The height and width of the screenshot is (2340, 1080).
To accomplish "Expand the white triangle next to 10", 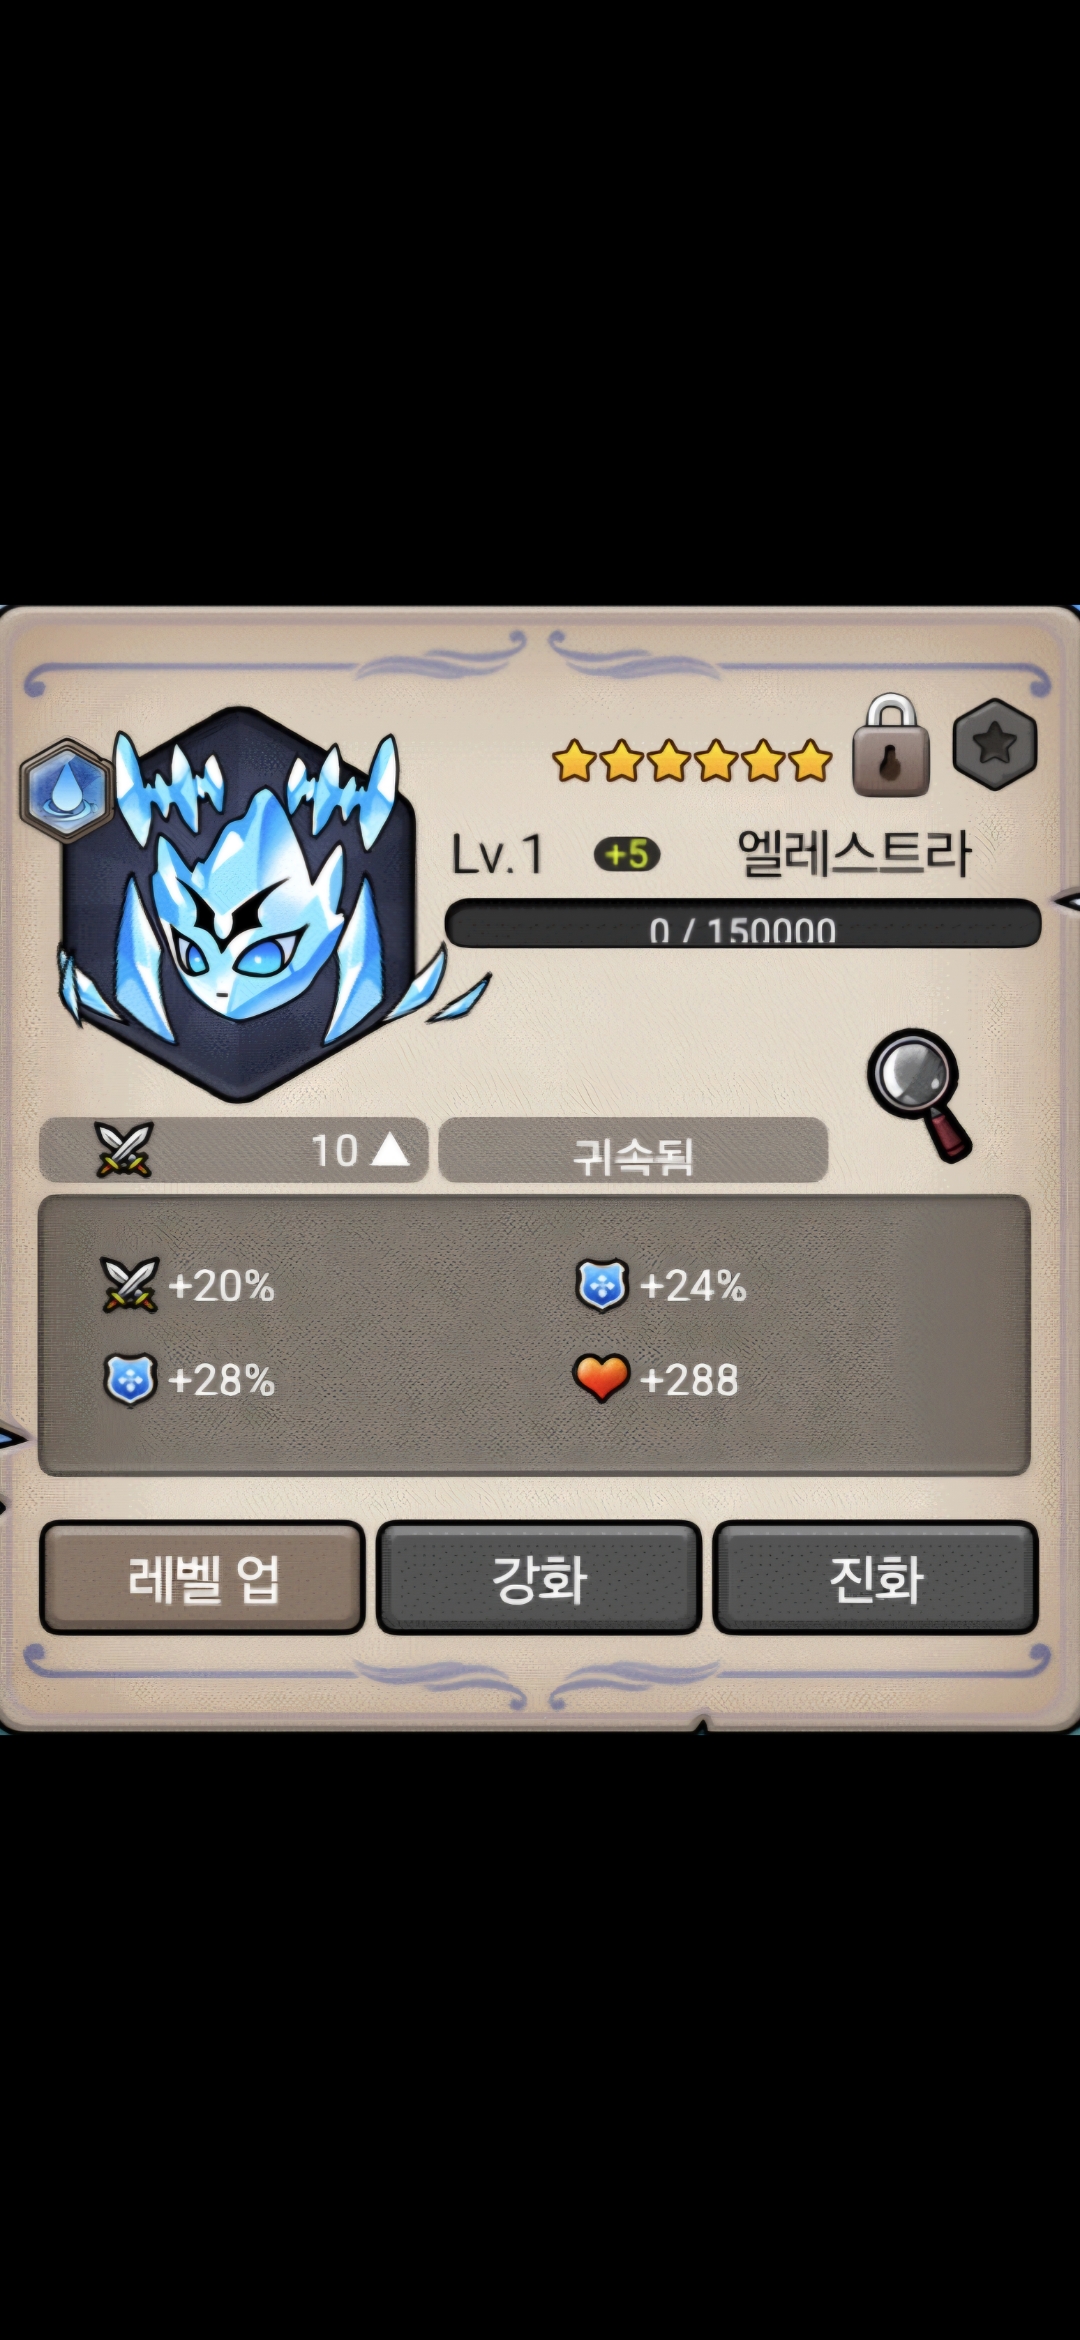I will 390,1150.
